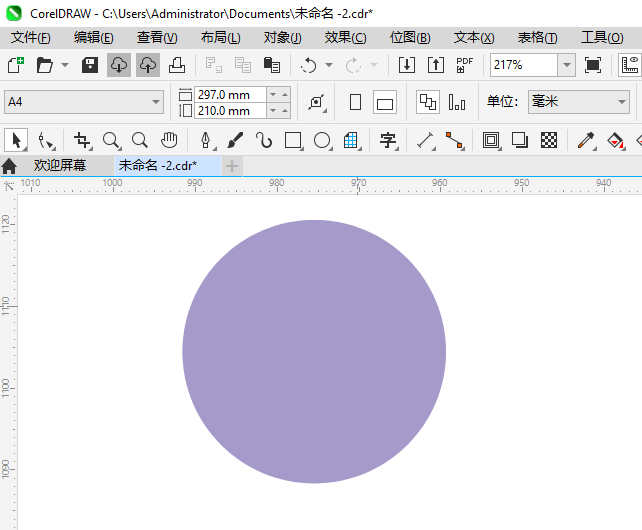Click the Import icon

tap(407, 65)
